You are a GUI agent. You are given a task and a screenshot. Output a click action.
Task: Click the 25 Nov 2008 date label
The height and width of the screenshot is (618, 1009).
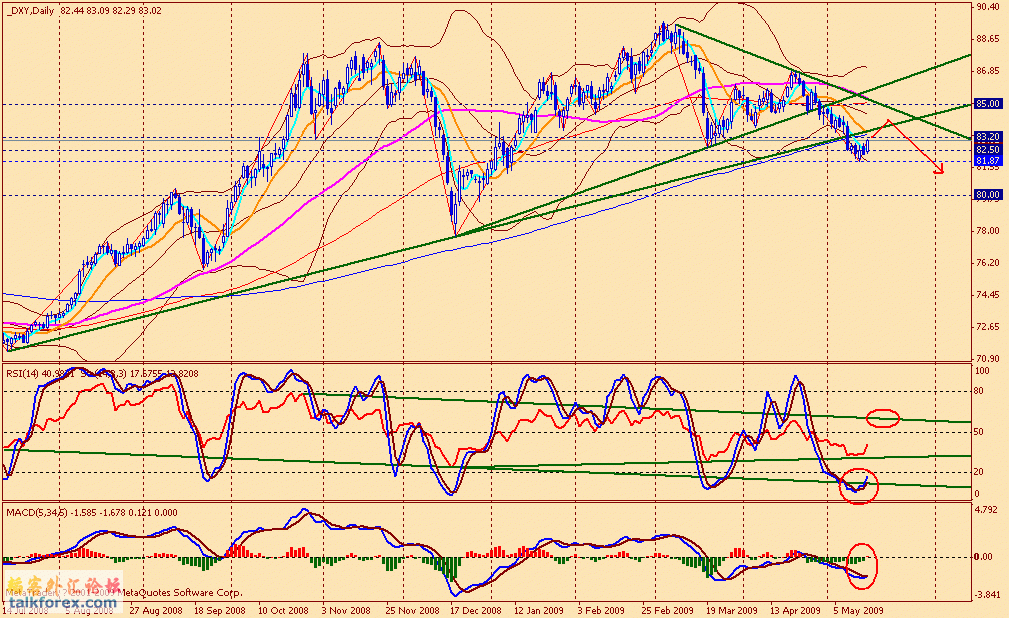pos(412,610)
